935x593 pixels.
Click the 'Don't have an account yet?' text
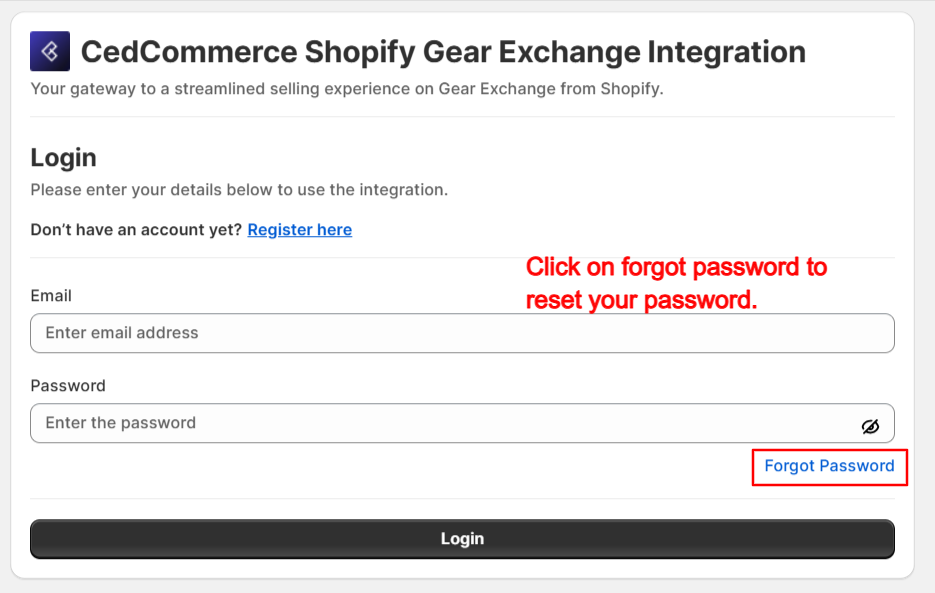point(136,230)
